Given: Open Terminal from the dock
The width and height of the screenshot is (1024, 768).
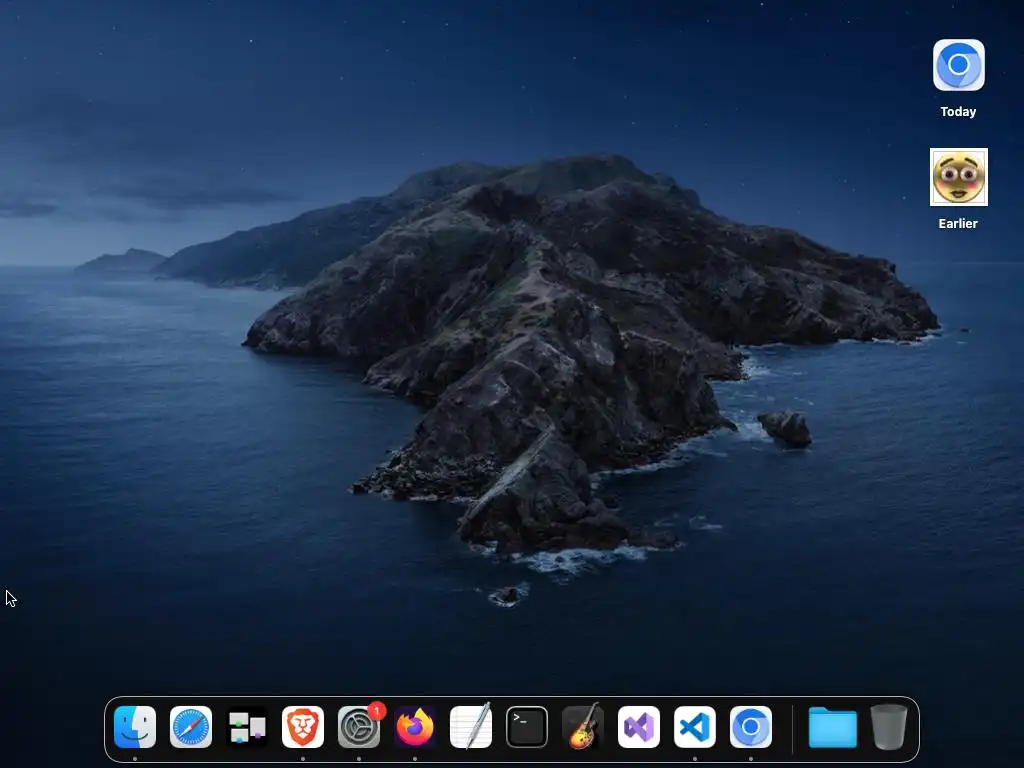Looking at the screenshot, I should (x=527, y=726).
